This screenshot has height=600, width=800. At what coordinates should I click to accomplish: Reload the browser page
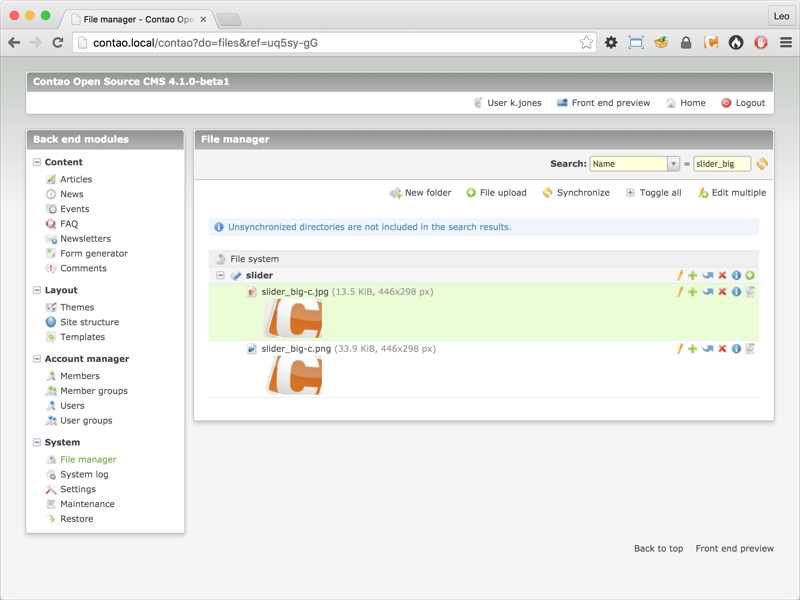58,42
